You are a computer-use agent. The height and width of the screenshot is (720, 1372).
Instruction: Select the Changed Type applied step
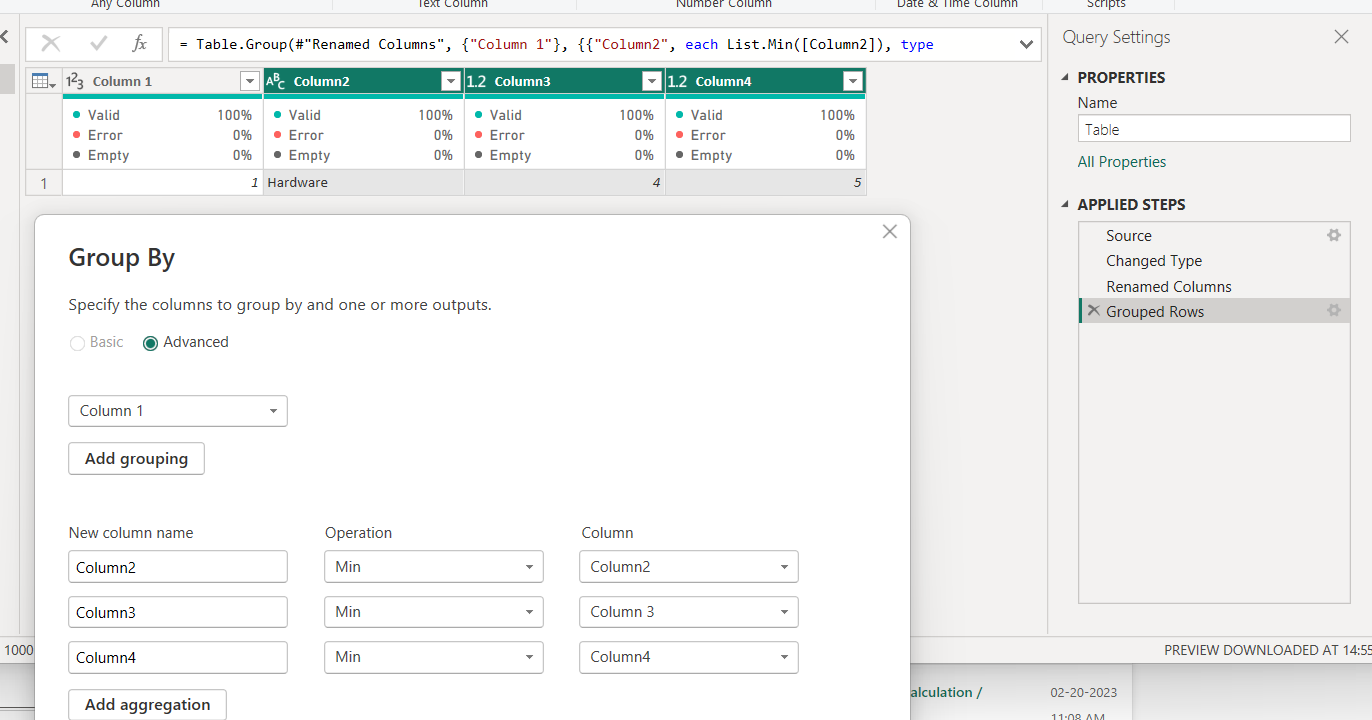click(x=1214, y=261)
